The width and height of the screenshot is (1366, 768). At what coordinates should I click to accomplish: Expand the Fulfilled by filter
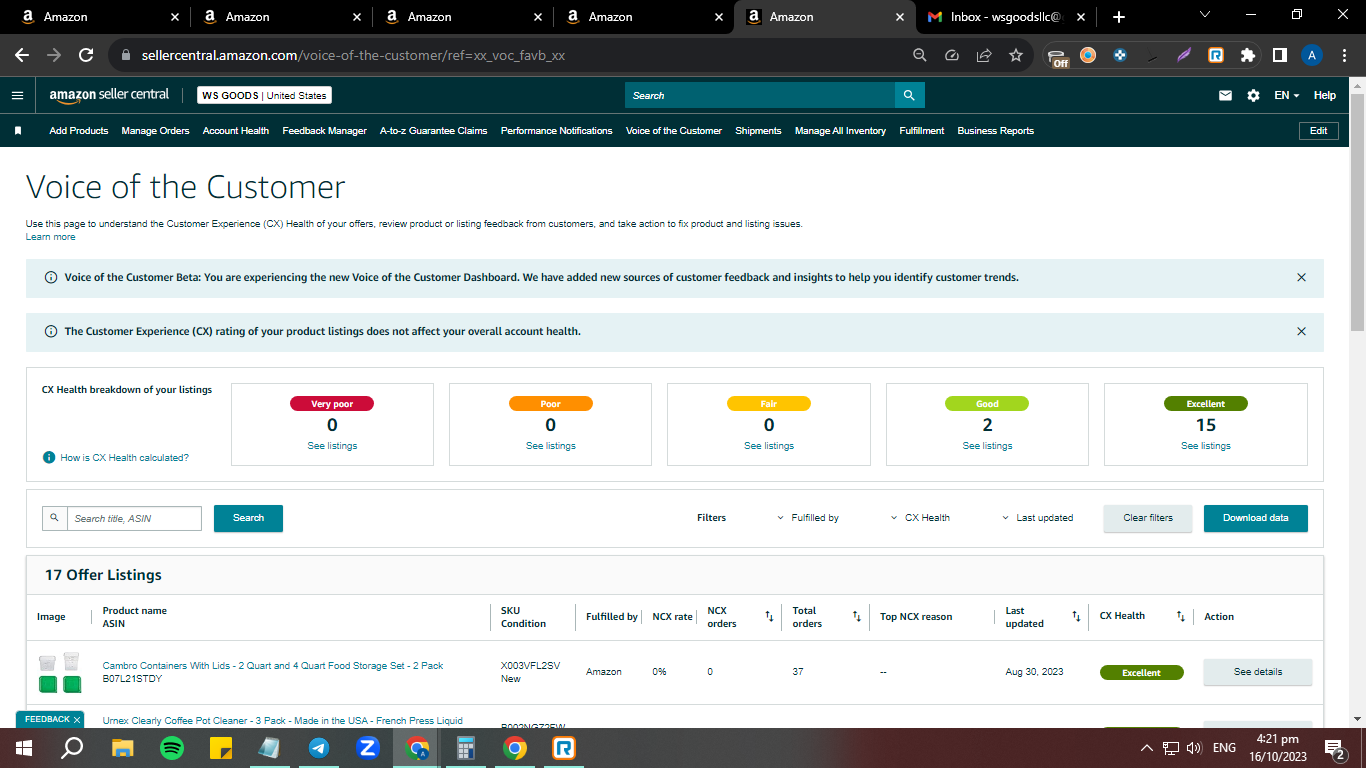click(808, 518)
